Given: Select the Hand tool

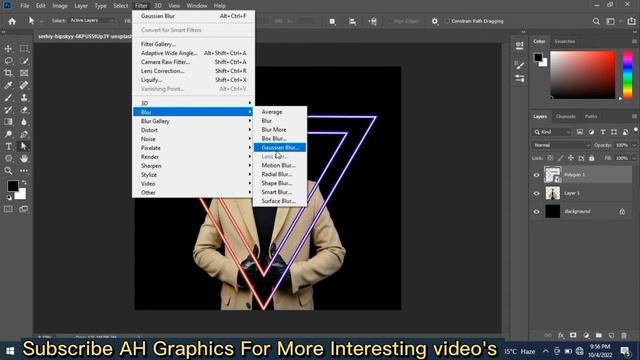Looking at the screenshot, I should click(24, 158).
